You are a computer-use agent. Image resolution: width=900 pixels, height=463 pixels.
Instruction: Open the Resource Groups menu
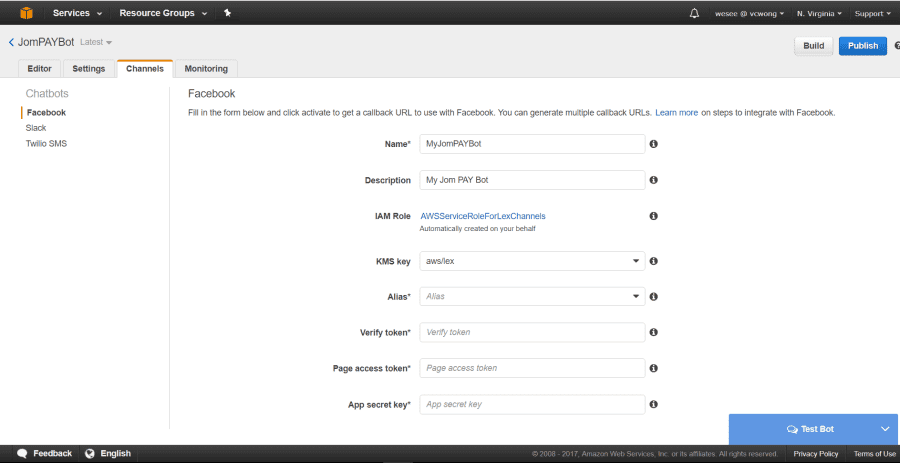(x=163, y=13)
